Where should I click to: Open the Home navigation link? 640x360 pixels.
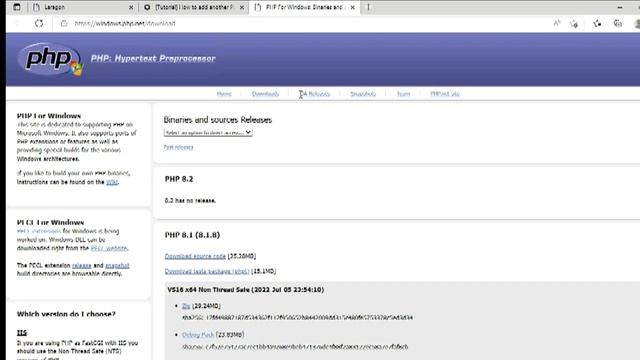(224, 94)
